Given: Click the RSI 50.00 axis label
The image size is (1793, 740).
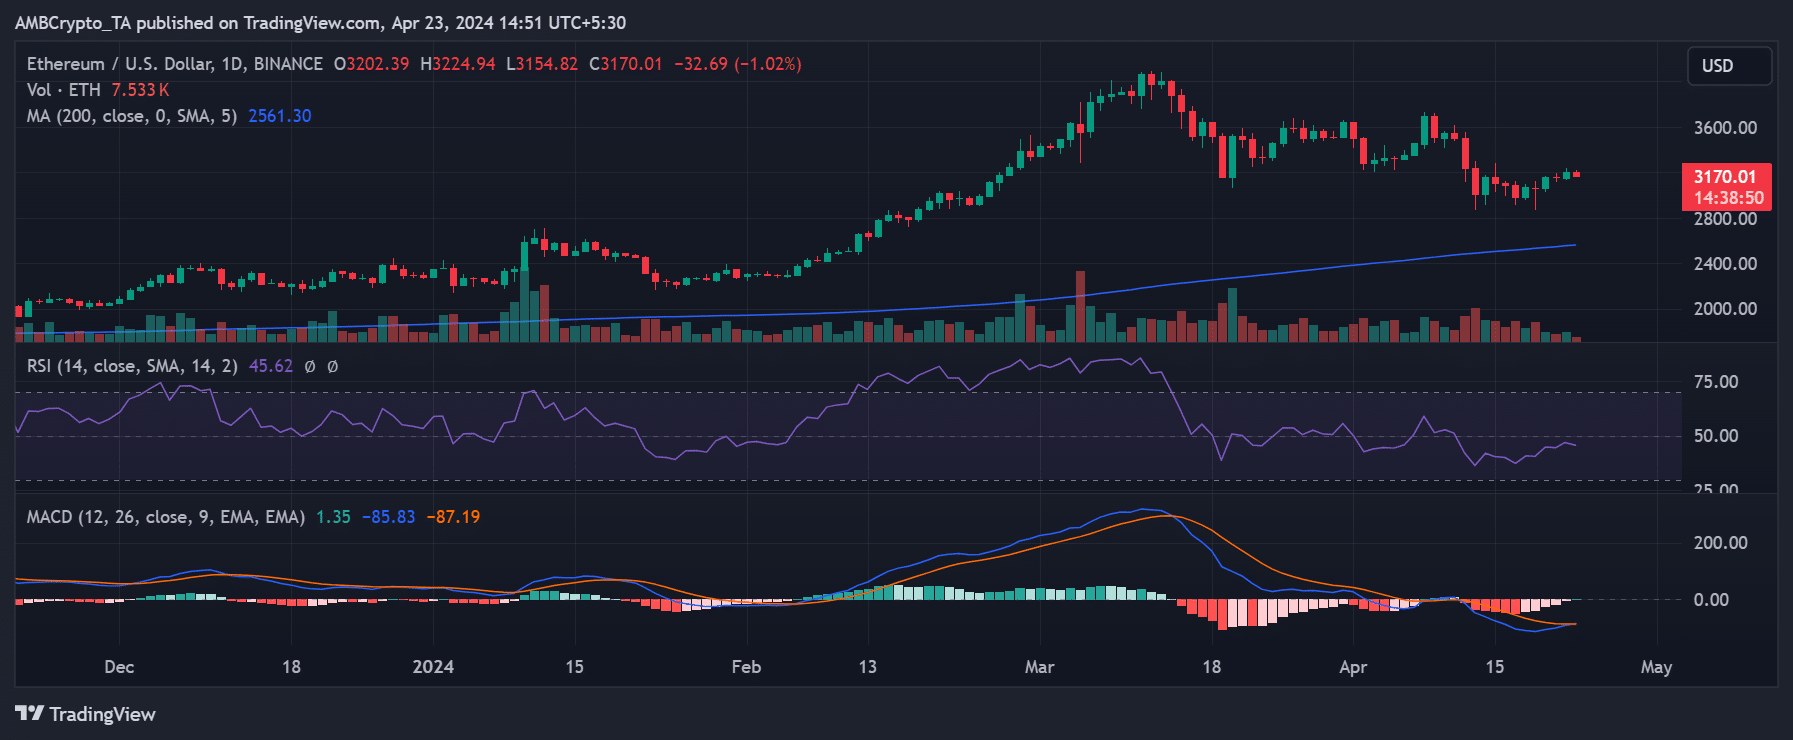Looking at the screenshot, I should click(x=1716, y=436).
